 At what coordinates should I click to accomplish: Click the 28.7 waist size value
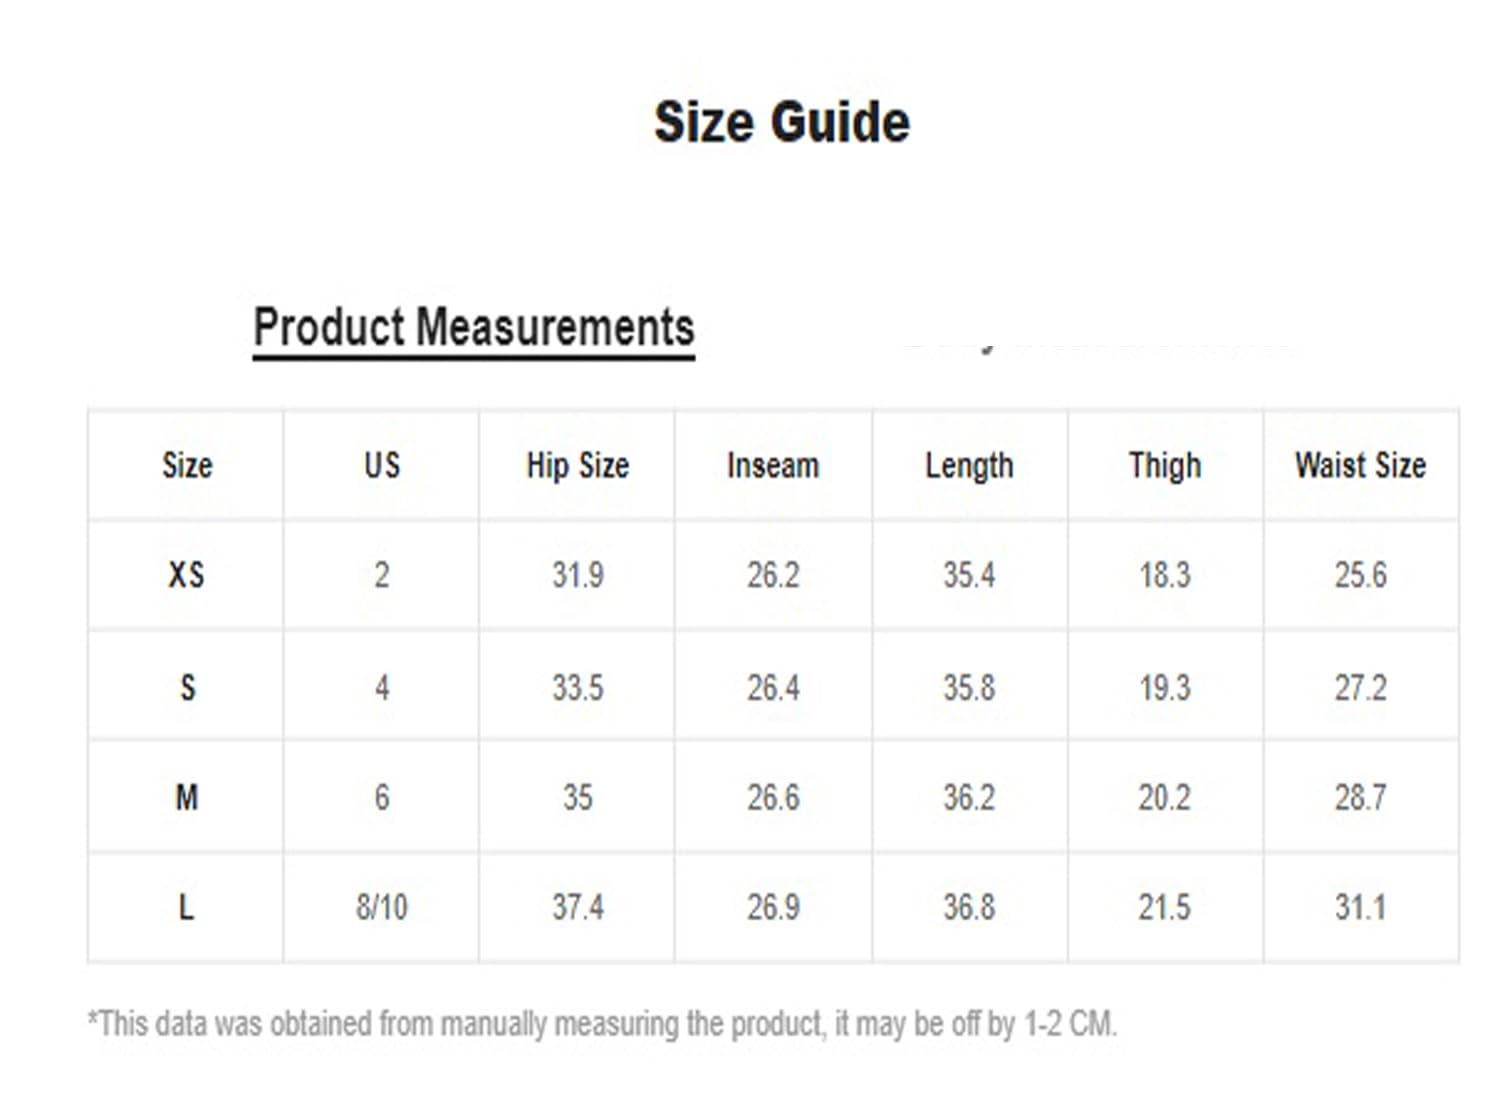(x=1360, y=798)
